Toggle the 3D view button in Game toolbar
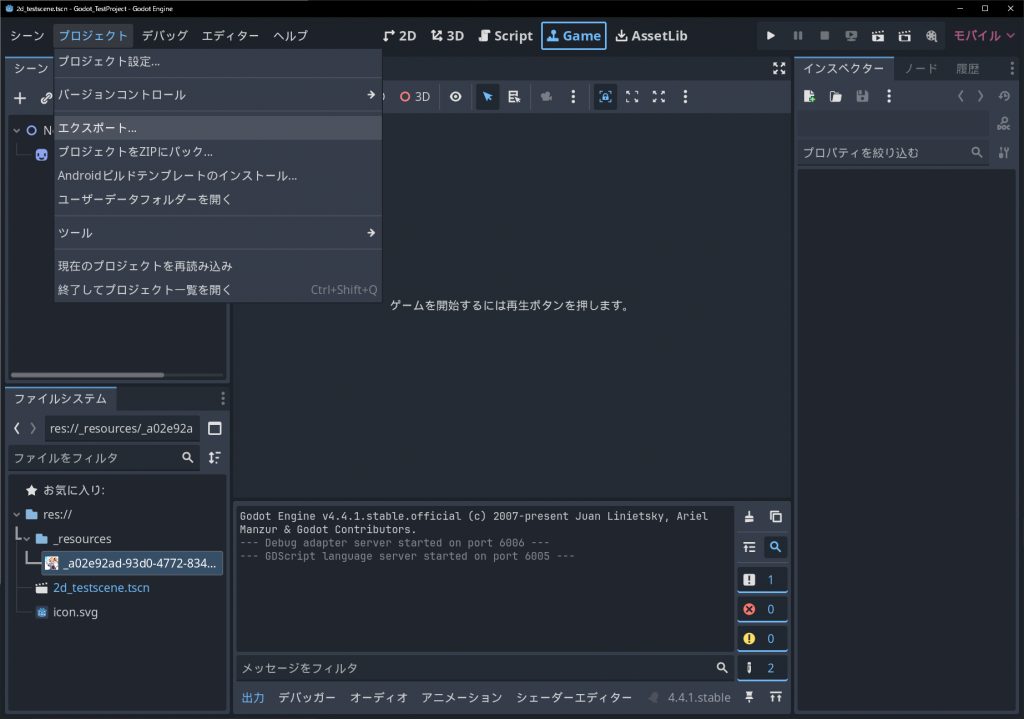Image resolution: width=1024 pixels, height=719 pixels. [414, 97]
